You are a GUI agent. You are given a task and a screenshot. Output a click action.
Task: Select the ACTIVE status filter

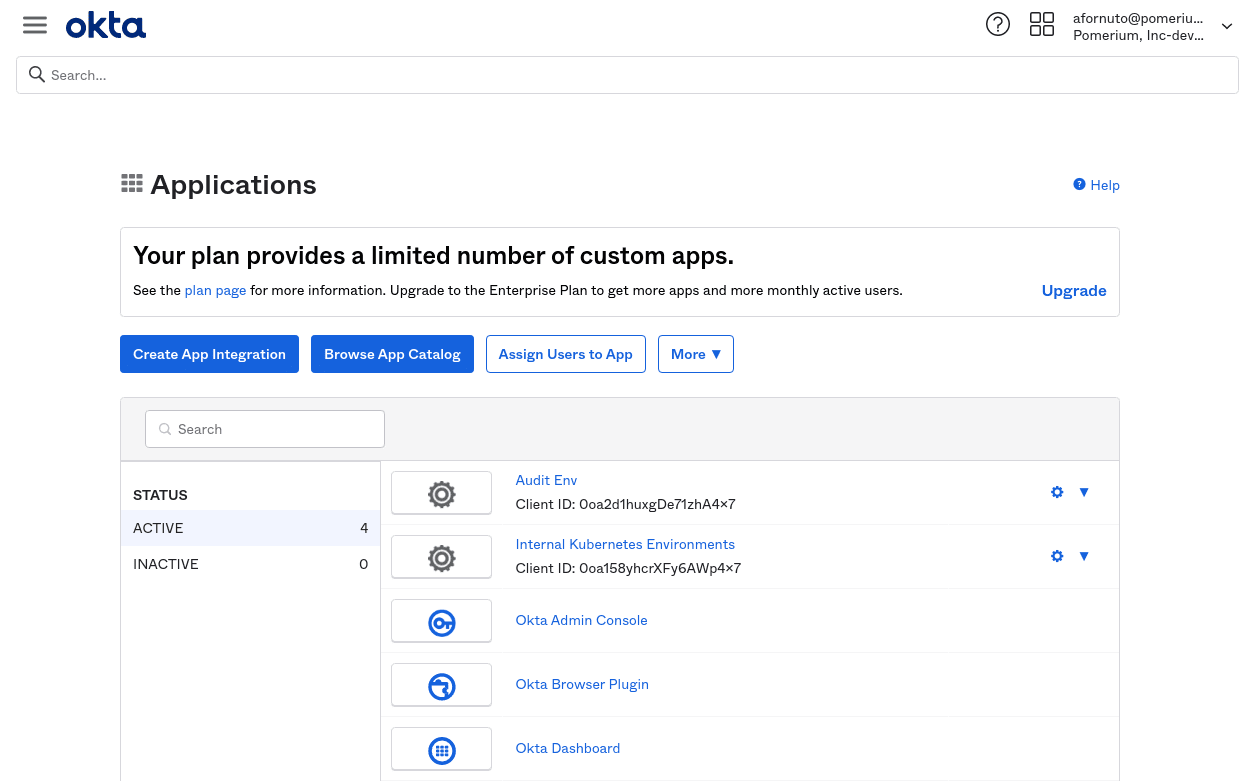[x=159, y=528]
